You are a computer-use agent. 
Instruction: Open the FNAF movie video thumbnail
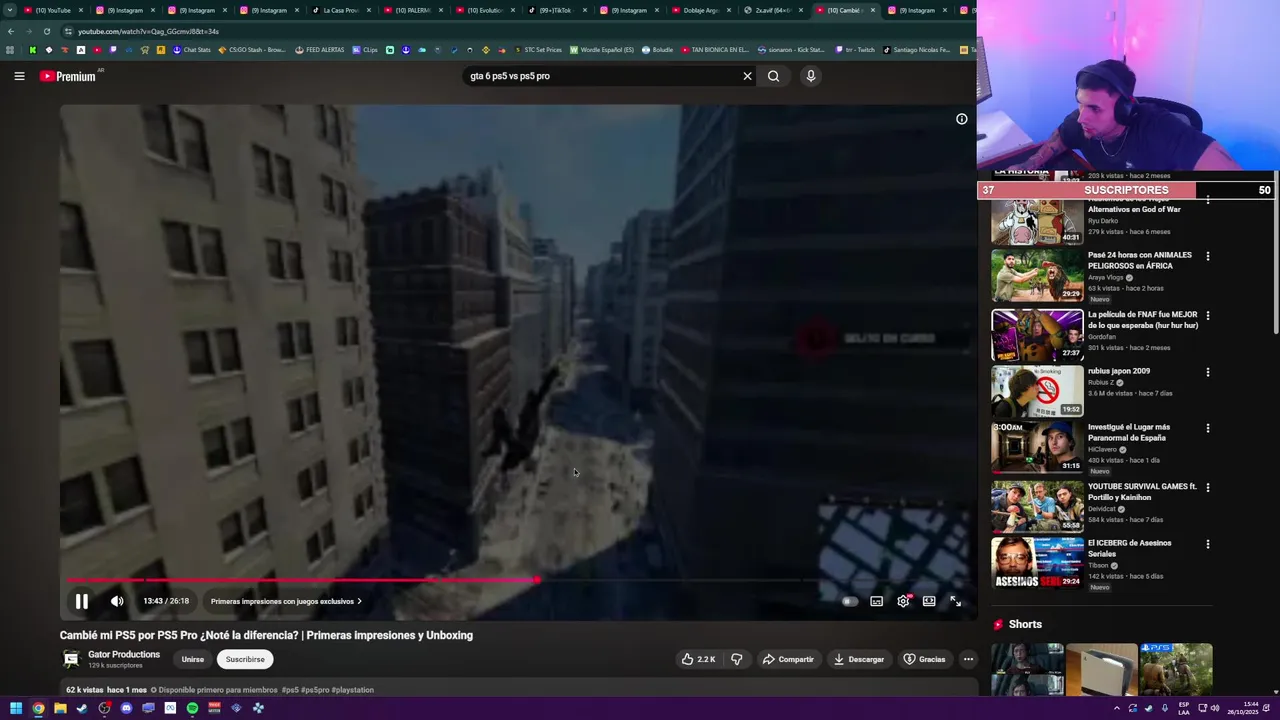pyautogui.click(x=1037, y=334)
